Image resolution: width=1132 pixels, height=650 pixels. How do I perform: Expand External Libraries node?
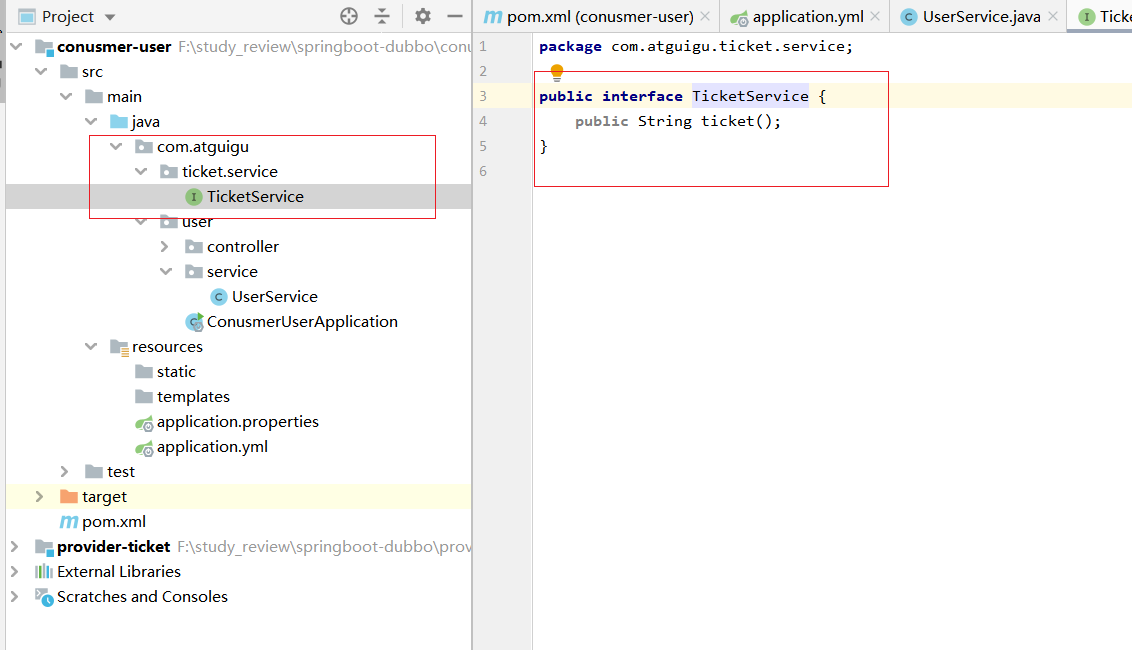[x=14, y=571]
